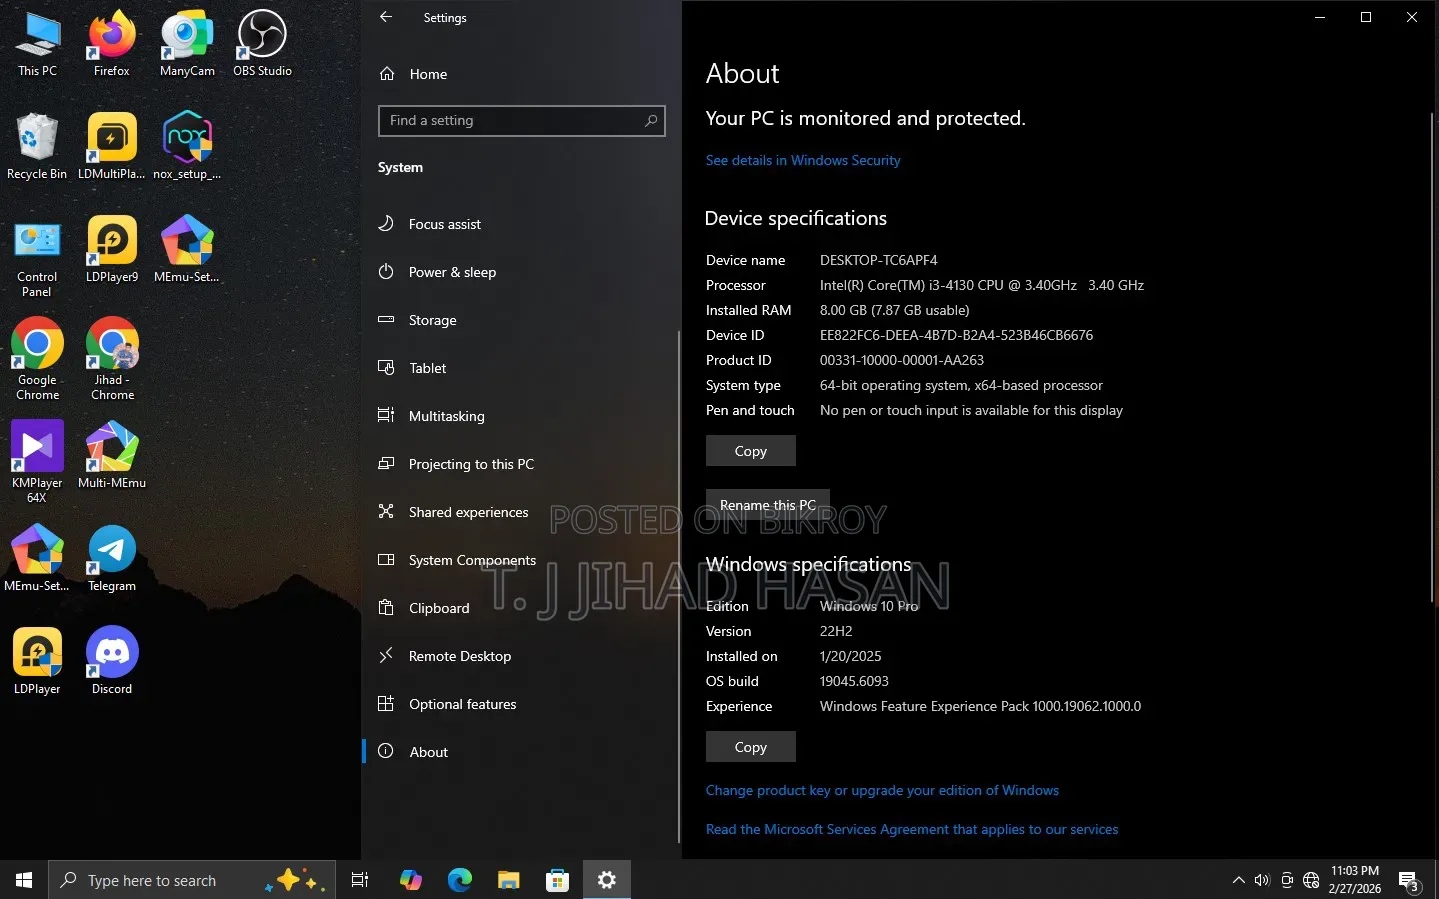Select OBS Studio desktop shortcut
Image resolution: width=1439 pixels, height=899 pixels.
[x=262, y=45]
